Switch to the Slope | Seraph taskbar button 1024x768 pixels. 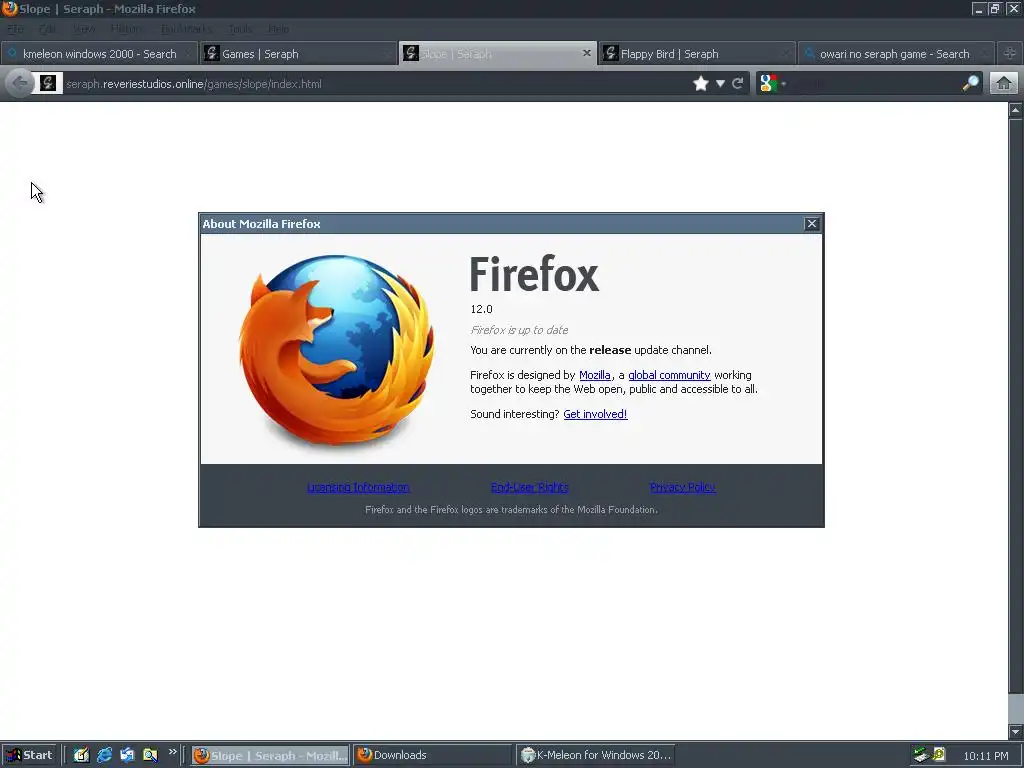coord(270,755)
